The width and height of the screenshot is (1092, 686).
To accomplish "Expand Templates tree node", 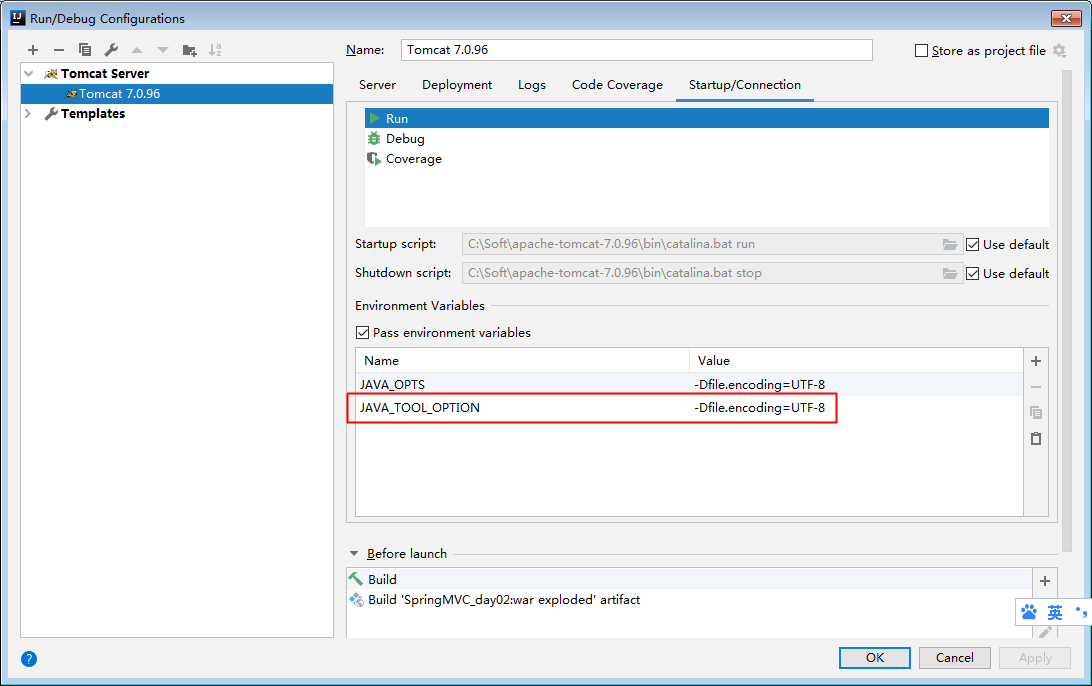I will 29,114.
